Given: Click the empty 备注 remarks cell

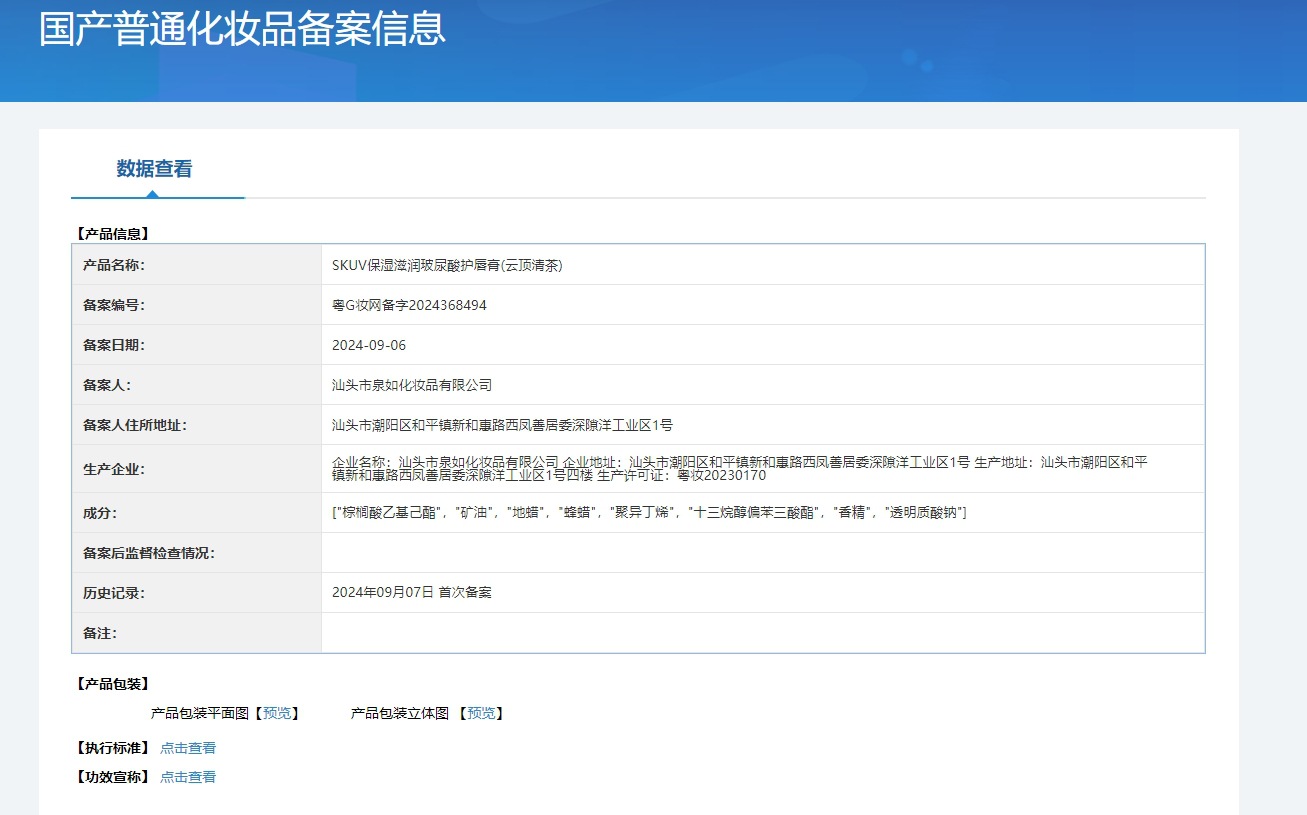Looking at the screenshot, I should [700, 632].
